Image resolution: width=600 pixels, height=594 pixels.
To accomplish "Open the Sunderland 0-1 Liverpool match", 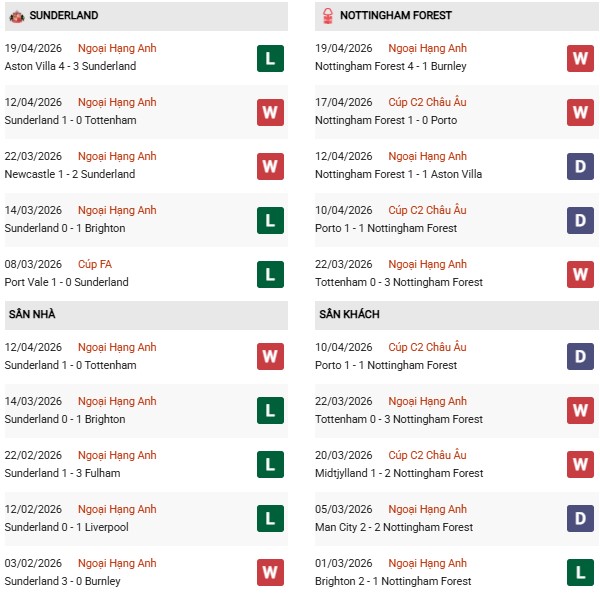I will click(66, 527).
